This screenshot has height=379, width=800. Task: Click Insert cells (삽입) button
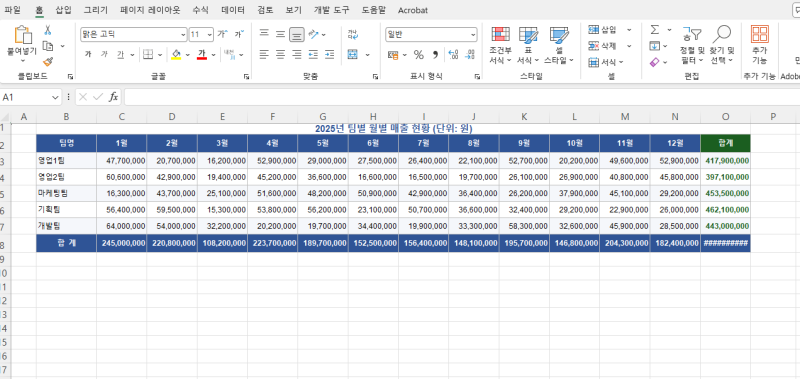[x=603, y=30]
